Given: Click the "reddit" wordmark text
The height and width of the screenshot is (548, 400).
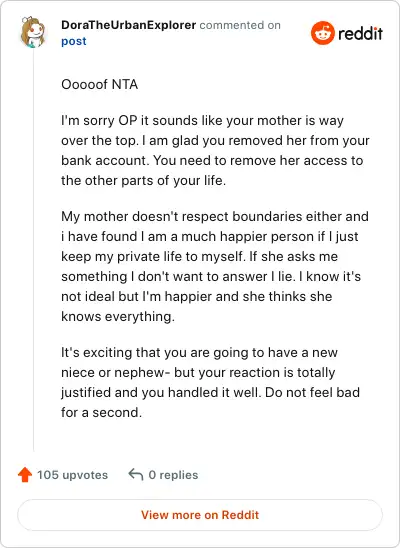Looking at the screenshot, I should pos(360,34).
